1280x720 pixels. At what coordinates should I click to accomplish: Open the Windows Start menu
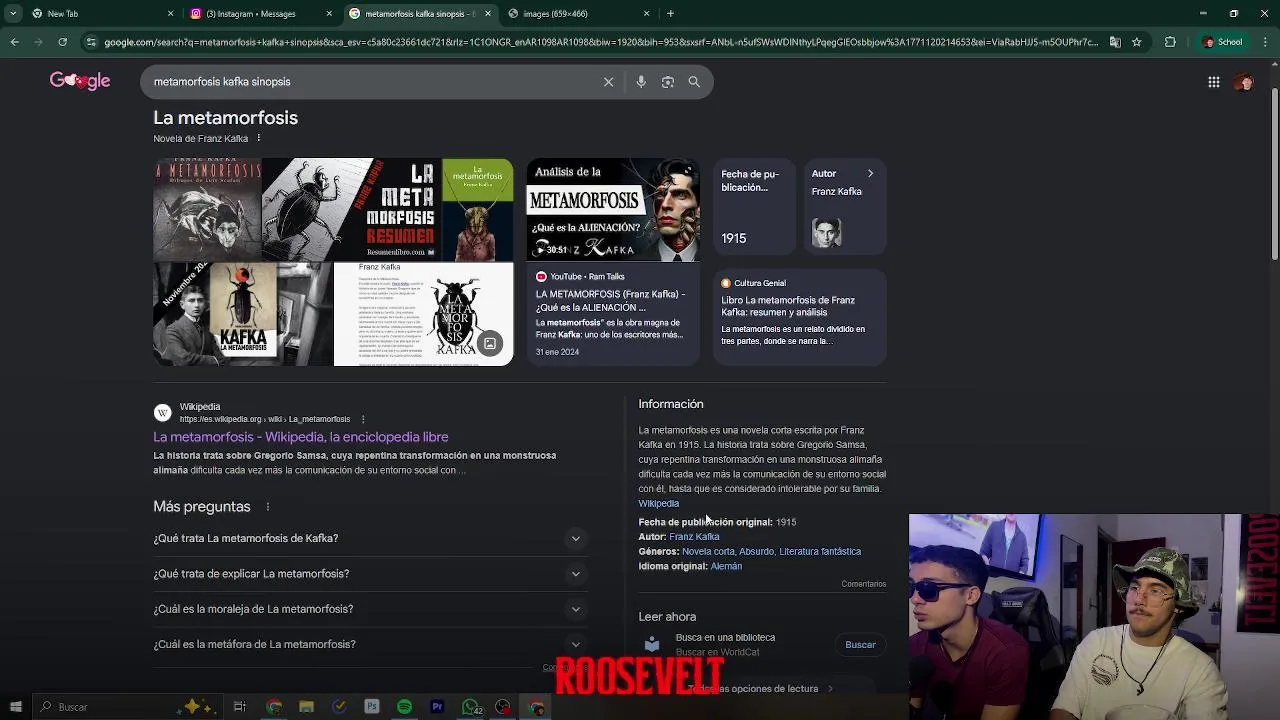(x=15, y=707)
